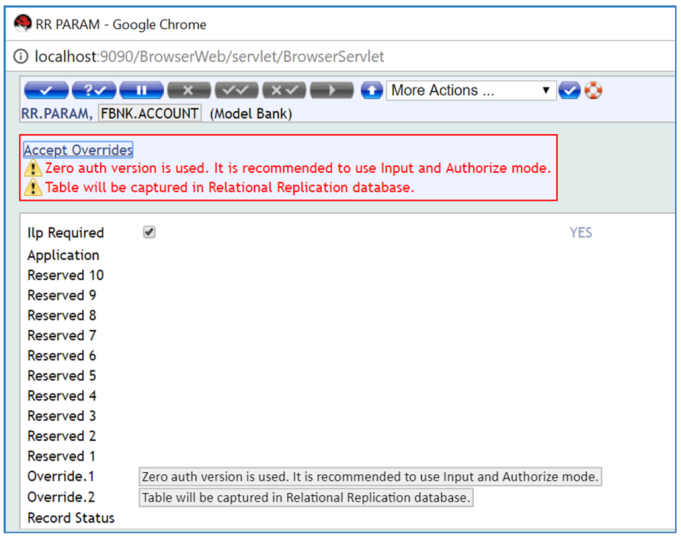Click the go checkmark beside More Actions
The width and height of the screenshot is (681, 536).
pyautogui.click(x=570, y=90)
